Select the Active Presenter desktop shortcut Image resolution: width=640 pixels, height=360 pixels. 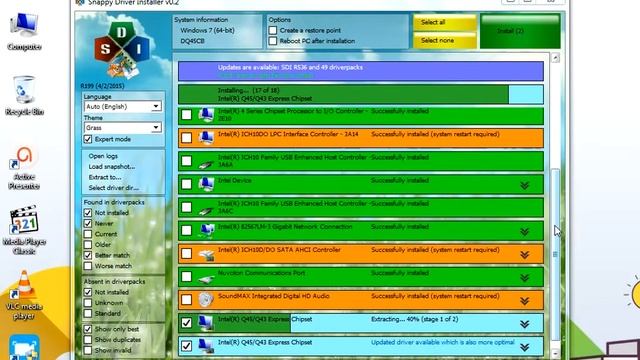coord(24,169)
